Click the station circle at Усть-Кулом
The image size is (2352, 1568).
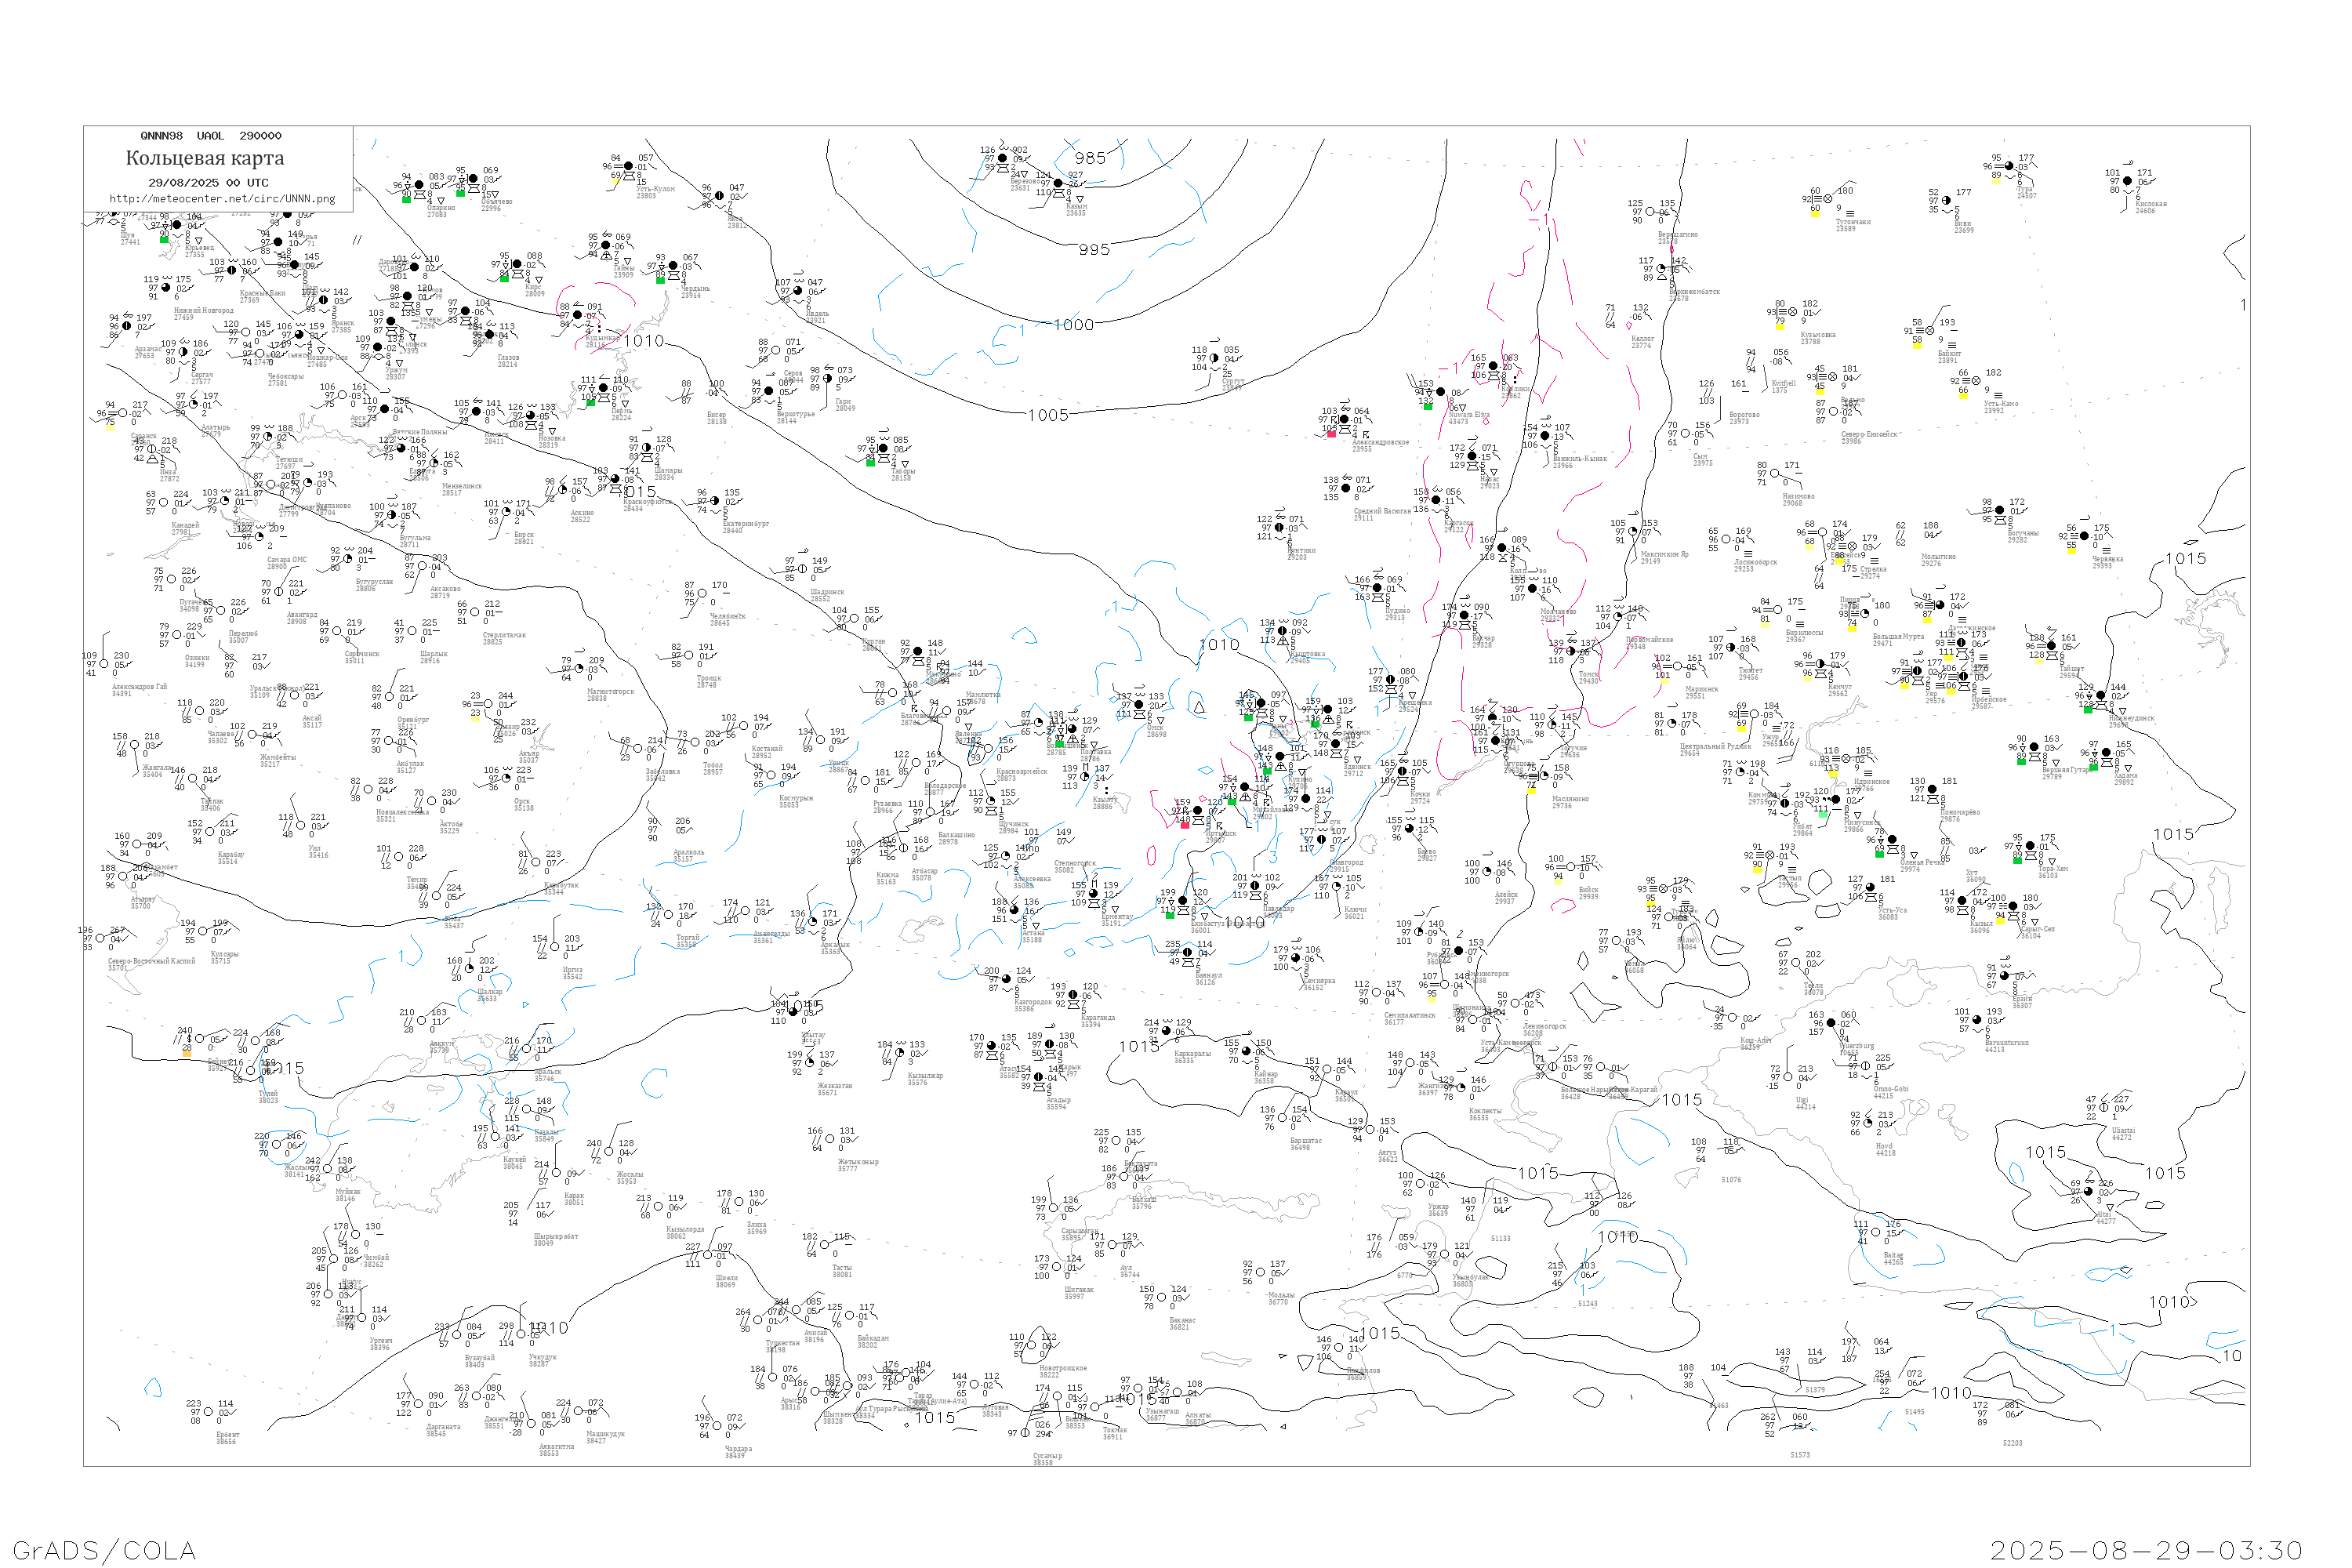[x=628, y=166]
